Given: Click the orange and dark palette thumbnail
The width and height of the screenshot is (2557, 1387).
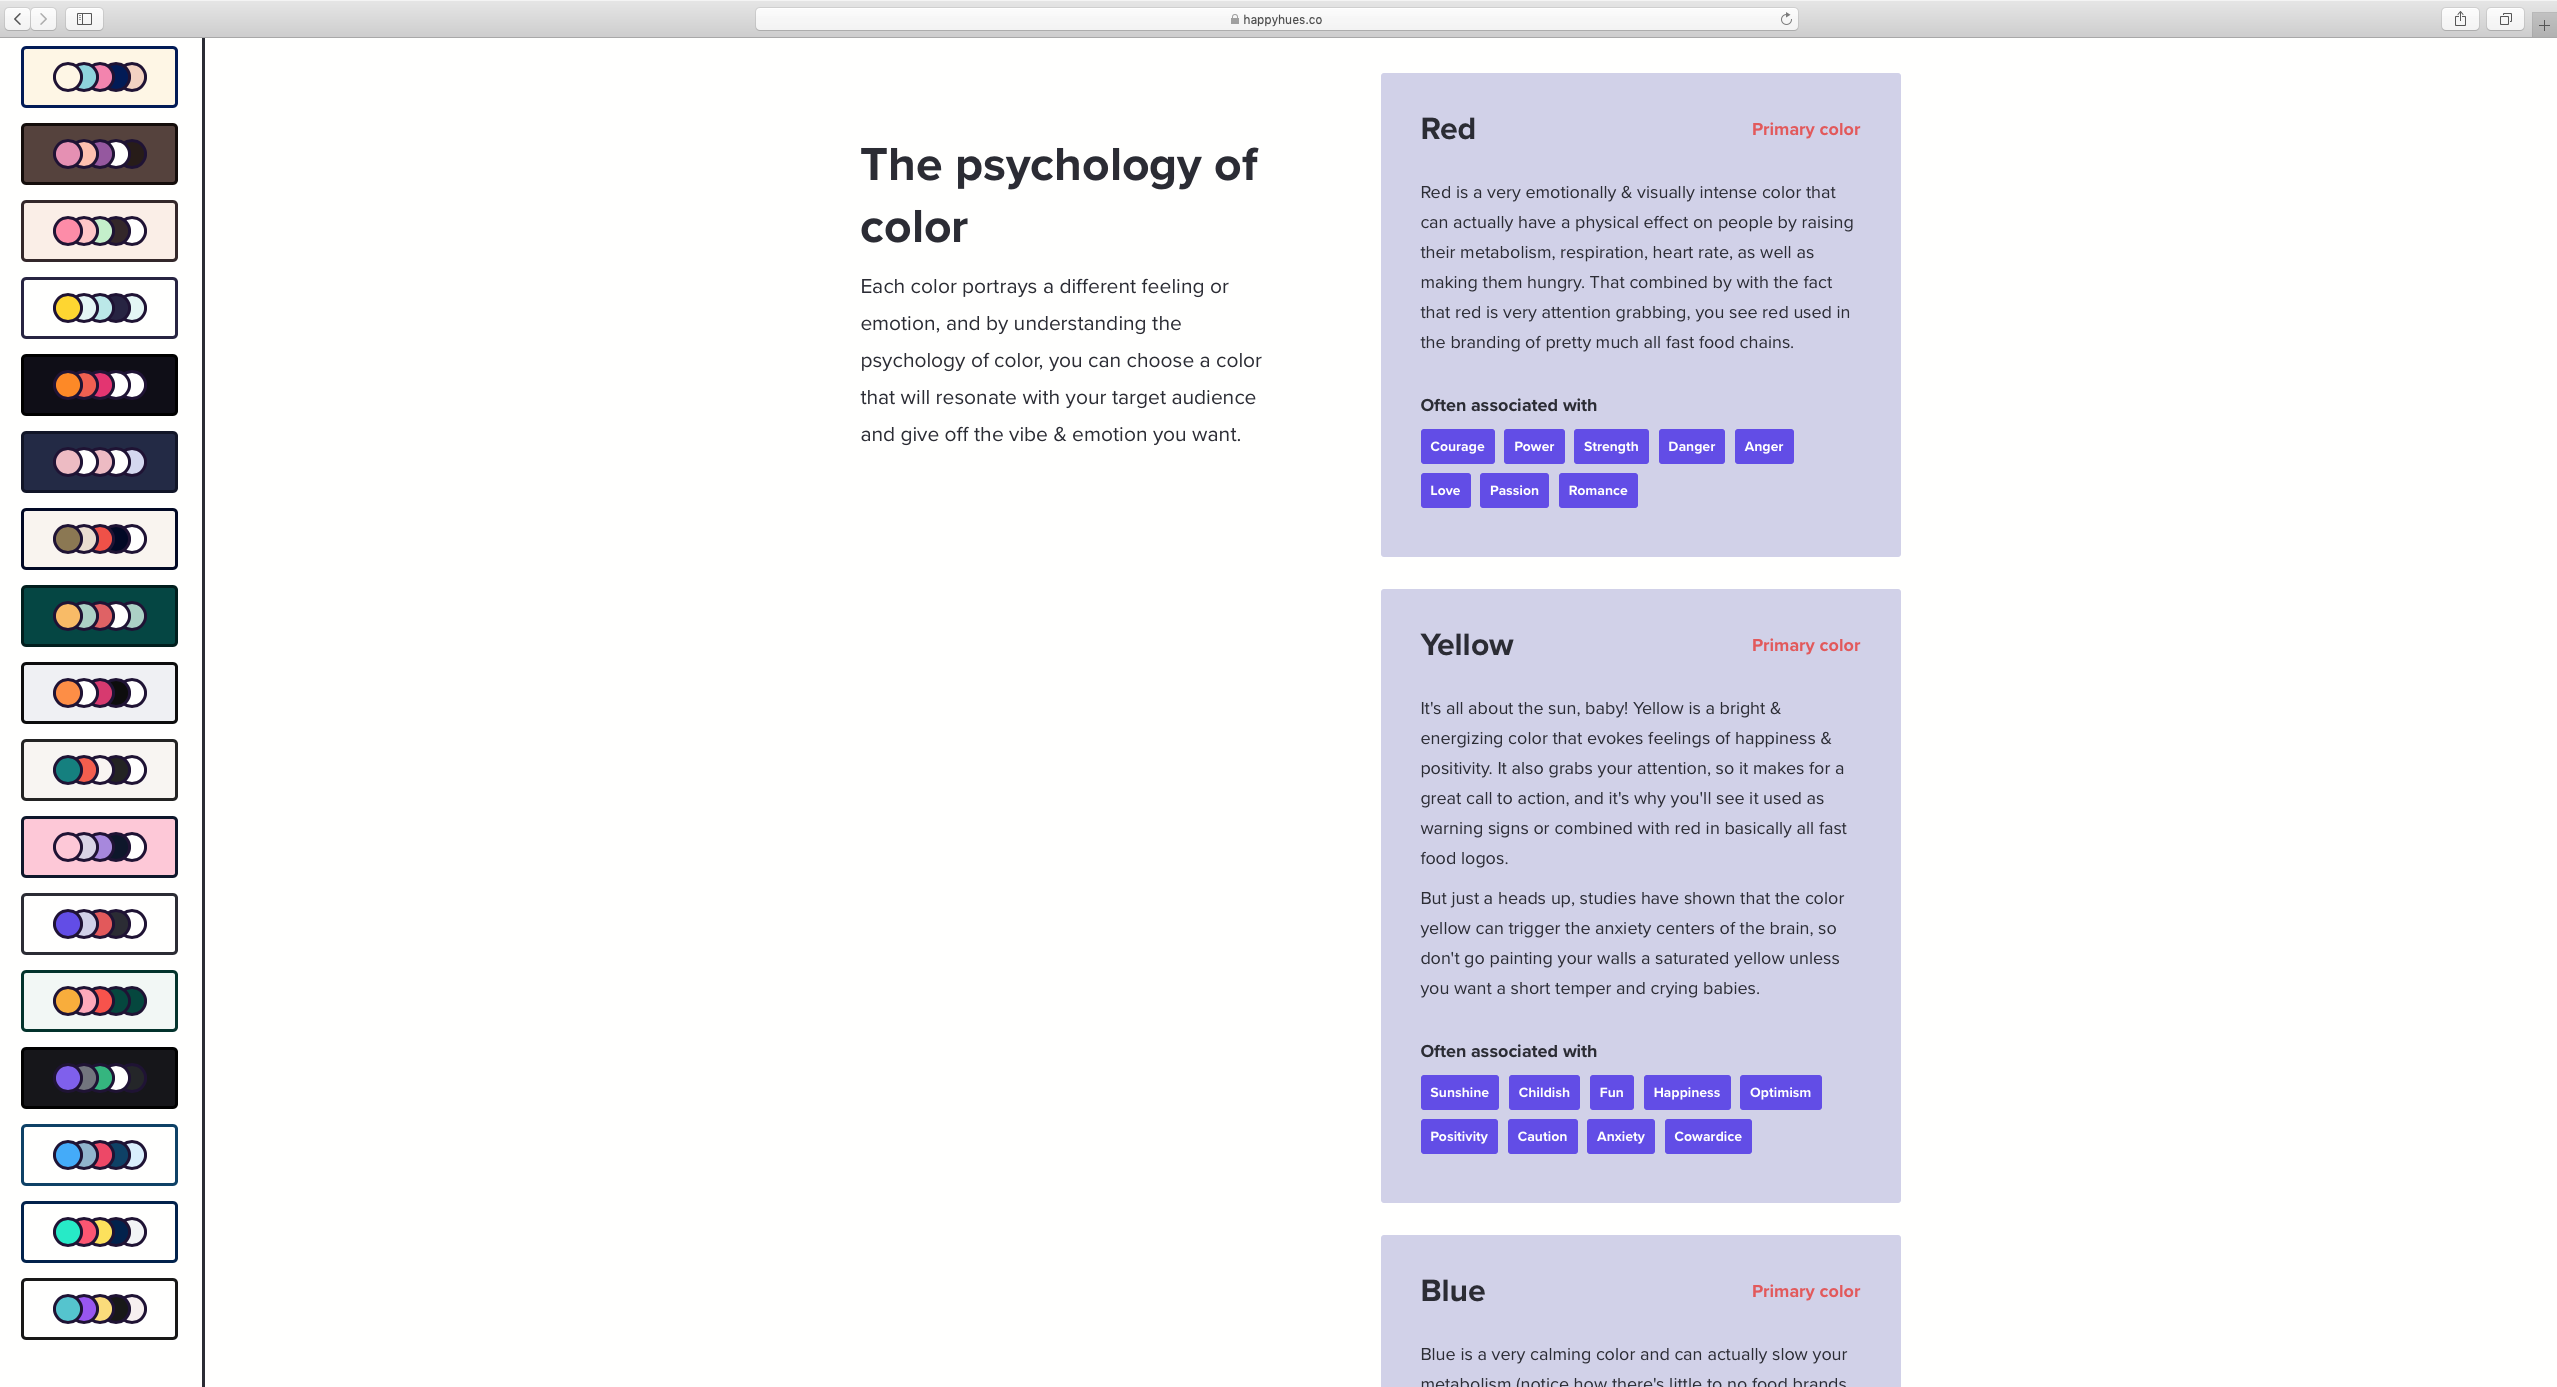Looking at the screenshot, I should [x=97, y=384].
